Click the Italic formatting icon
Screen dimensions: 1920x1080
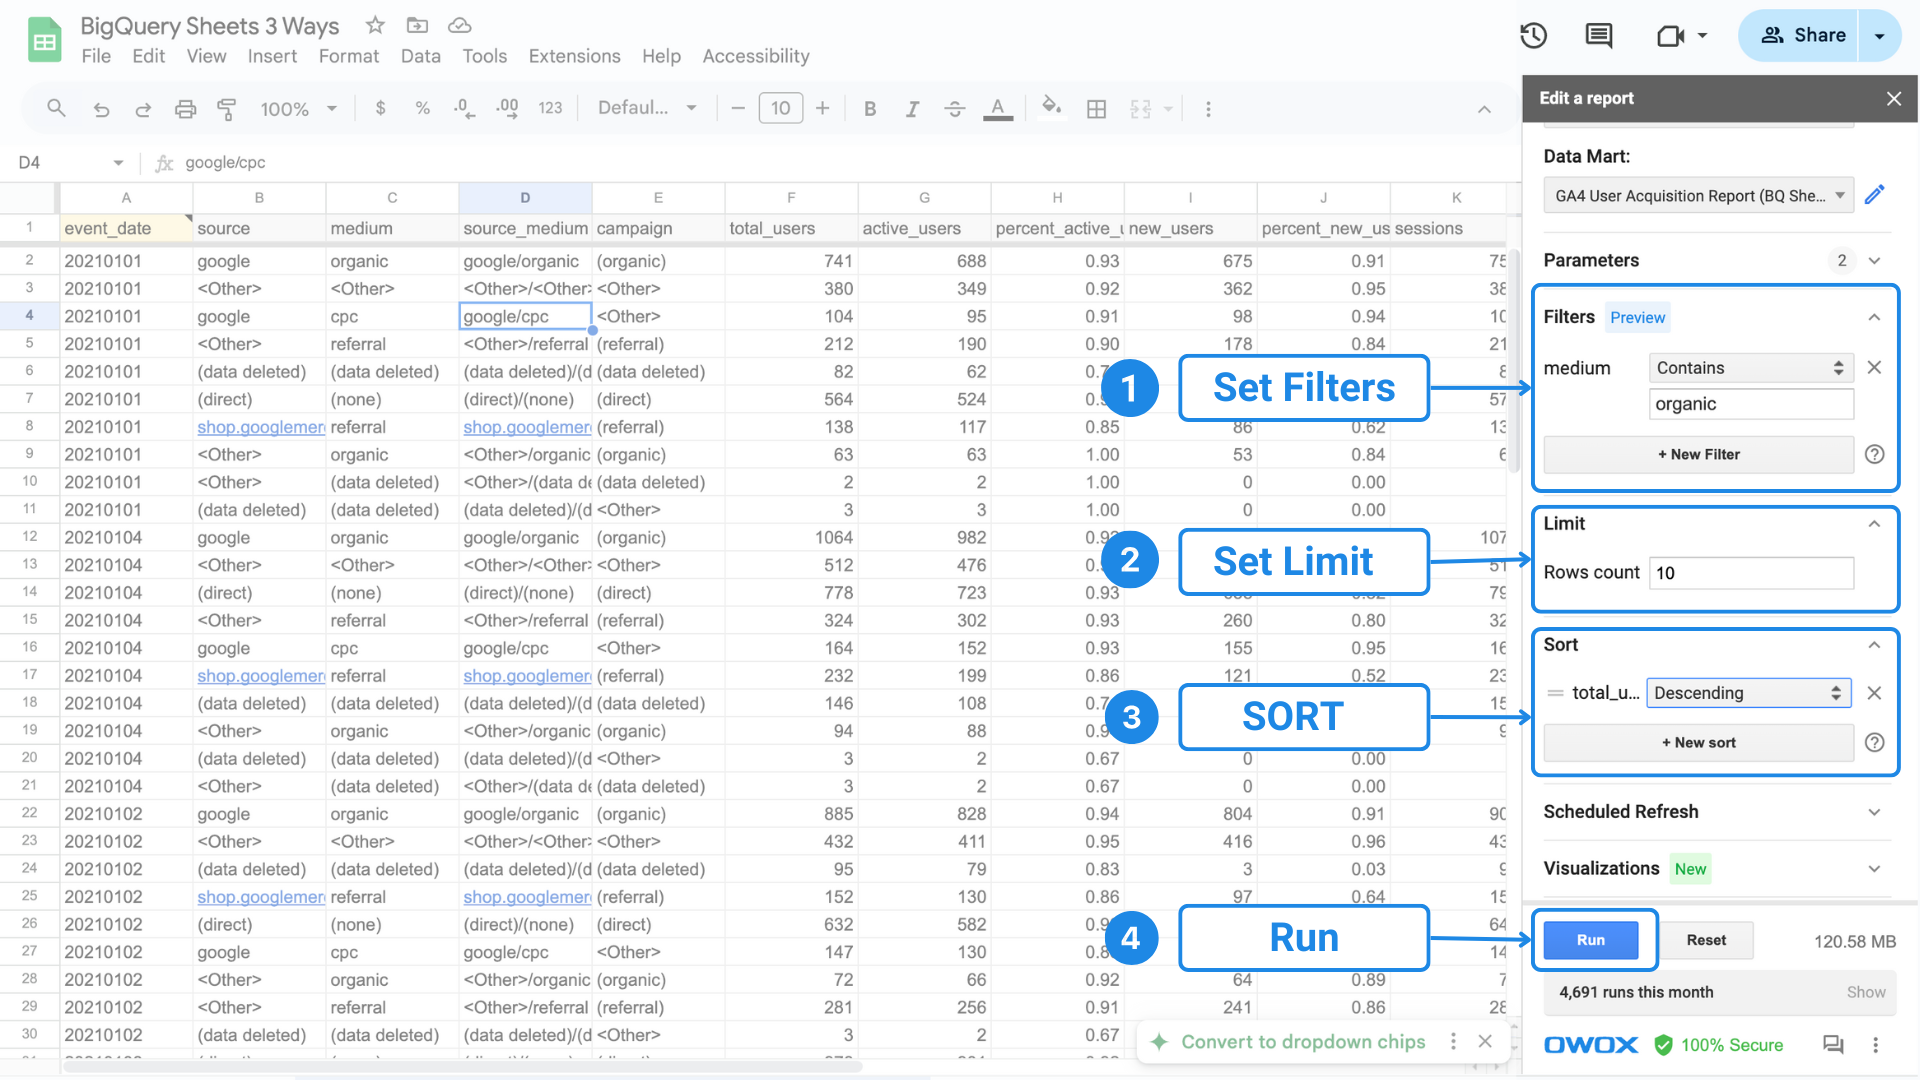click(x=913, y=108)
